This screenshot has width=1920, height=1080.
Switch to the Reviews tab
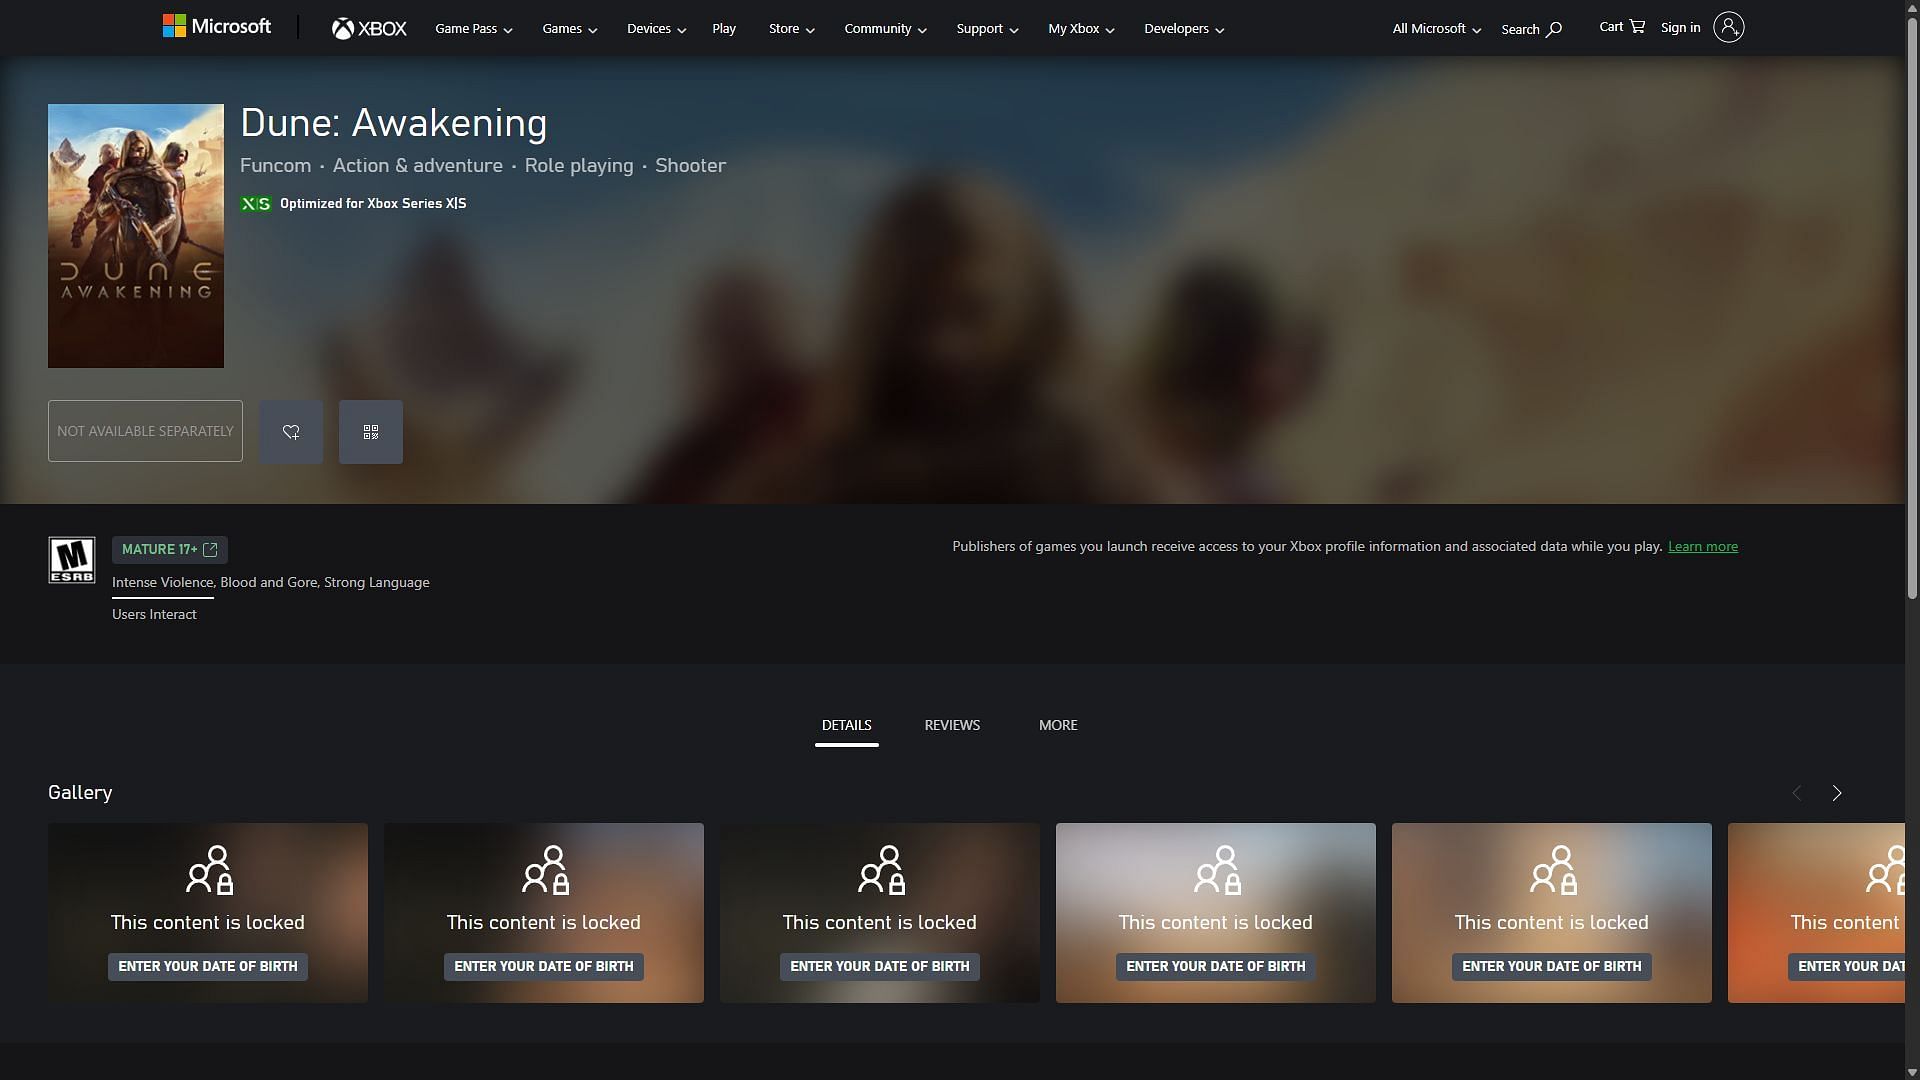click(952, 725)
